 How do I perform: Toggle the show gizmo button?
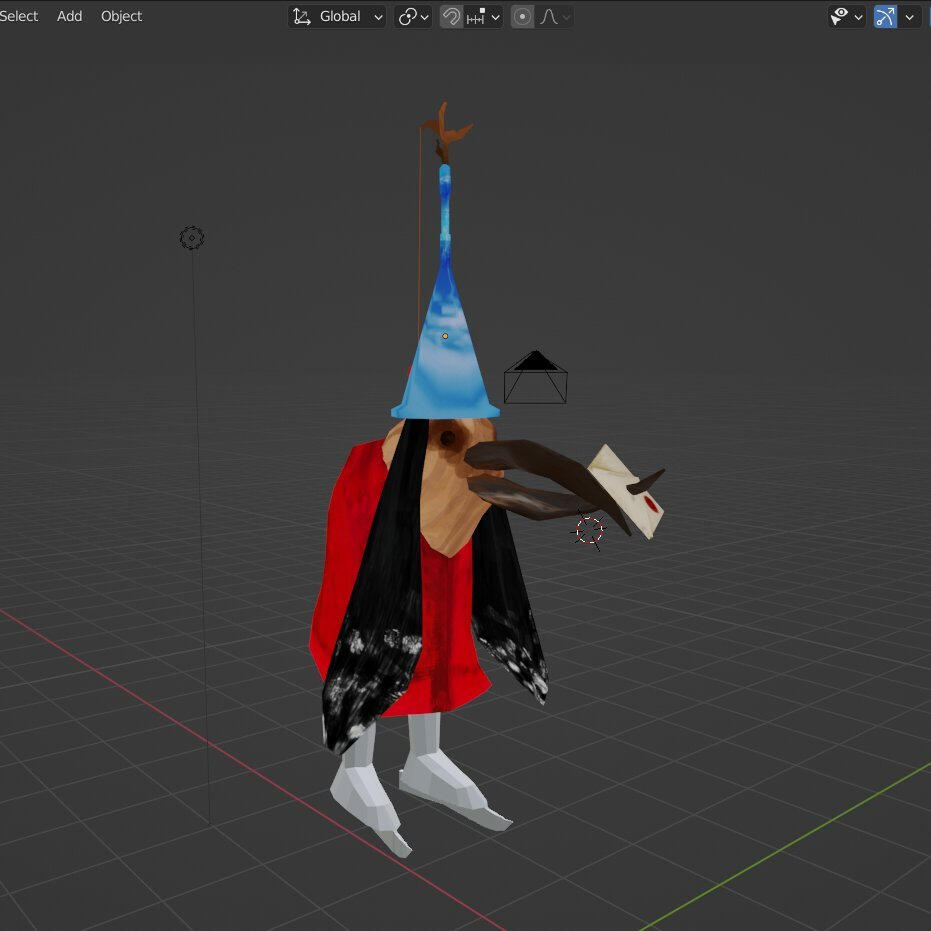click(x=885, y=16)
